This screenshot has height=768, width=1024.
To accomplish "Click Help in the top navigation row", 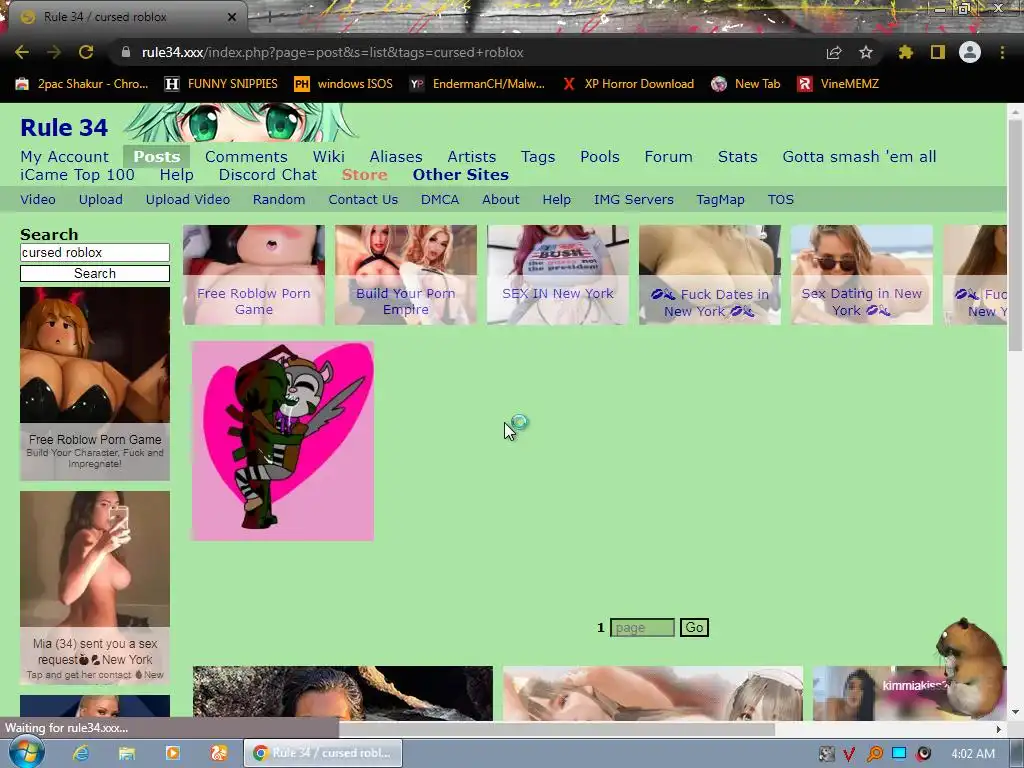I will pos(176,175).
